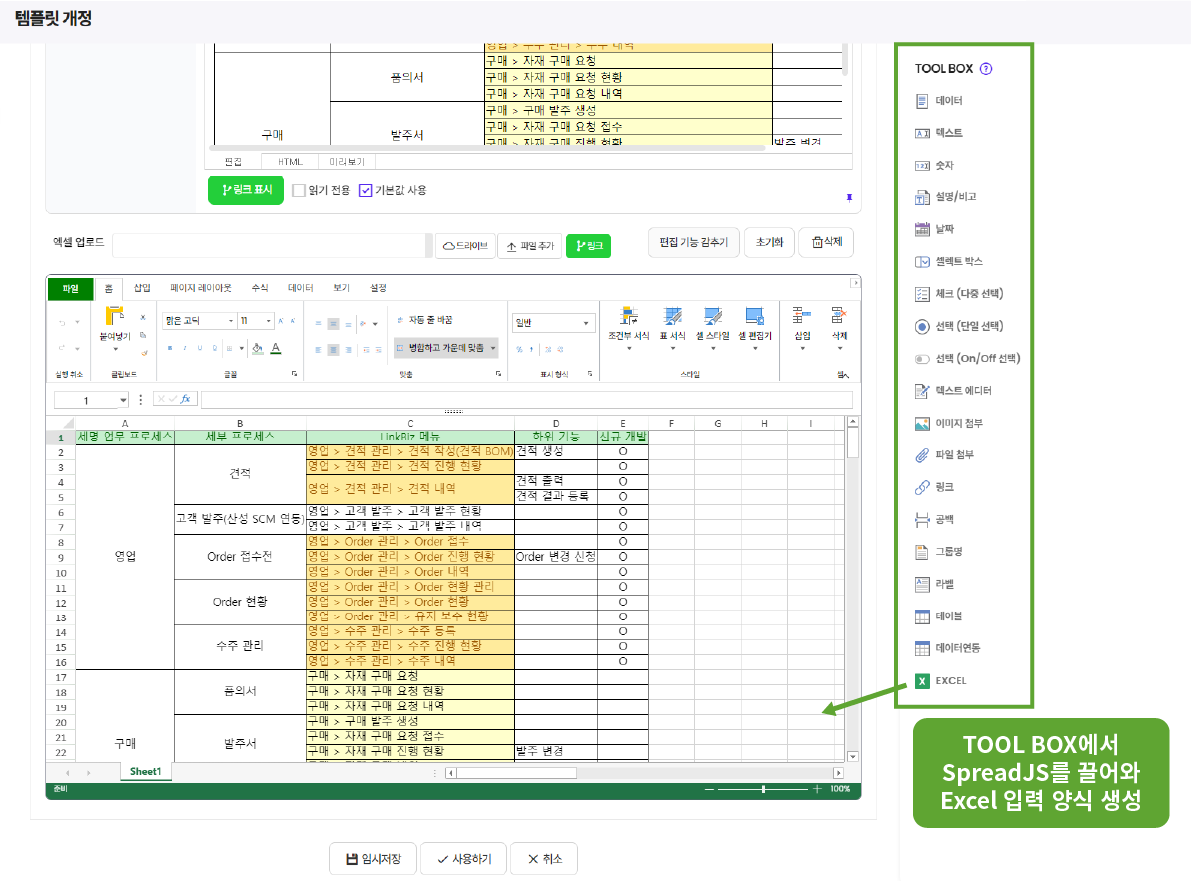Open the 파일 ribbon tab
The height and width of the screenshot is (882, 1191).
pyautogui.click(x=71, y=289)
